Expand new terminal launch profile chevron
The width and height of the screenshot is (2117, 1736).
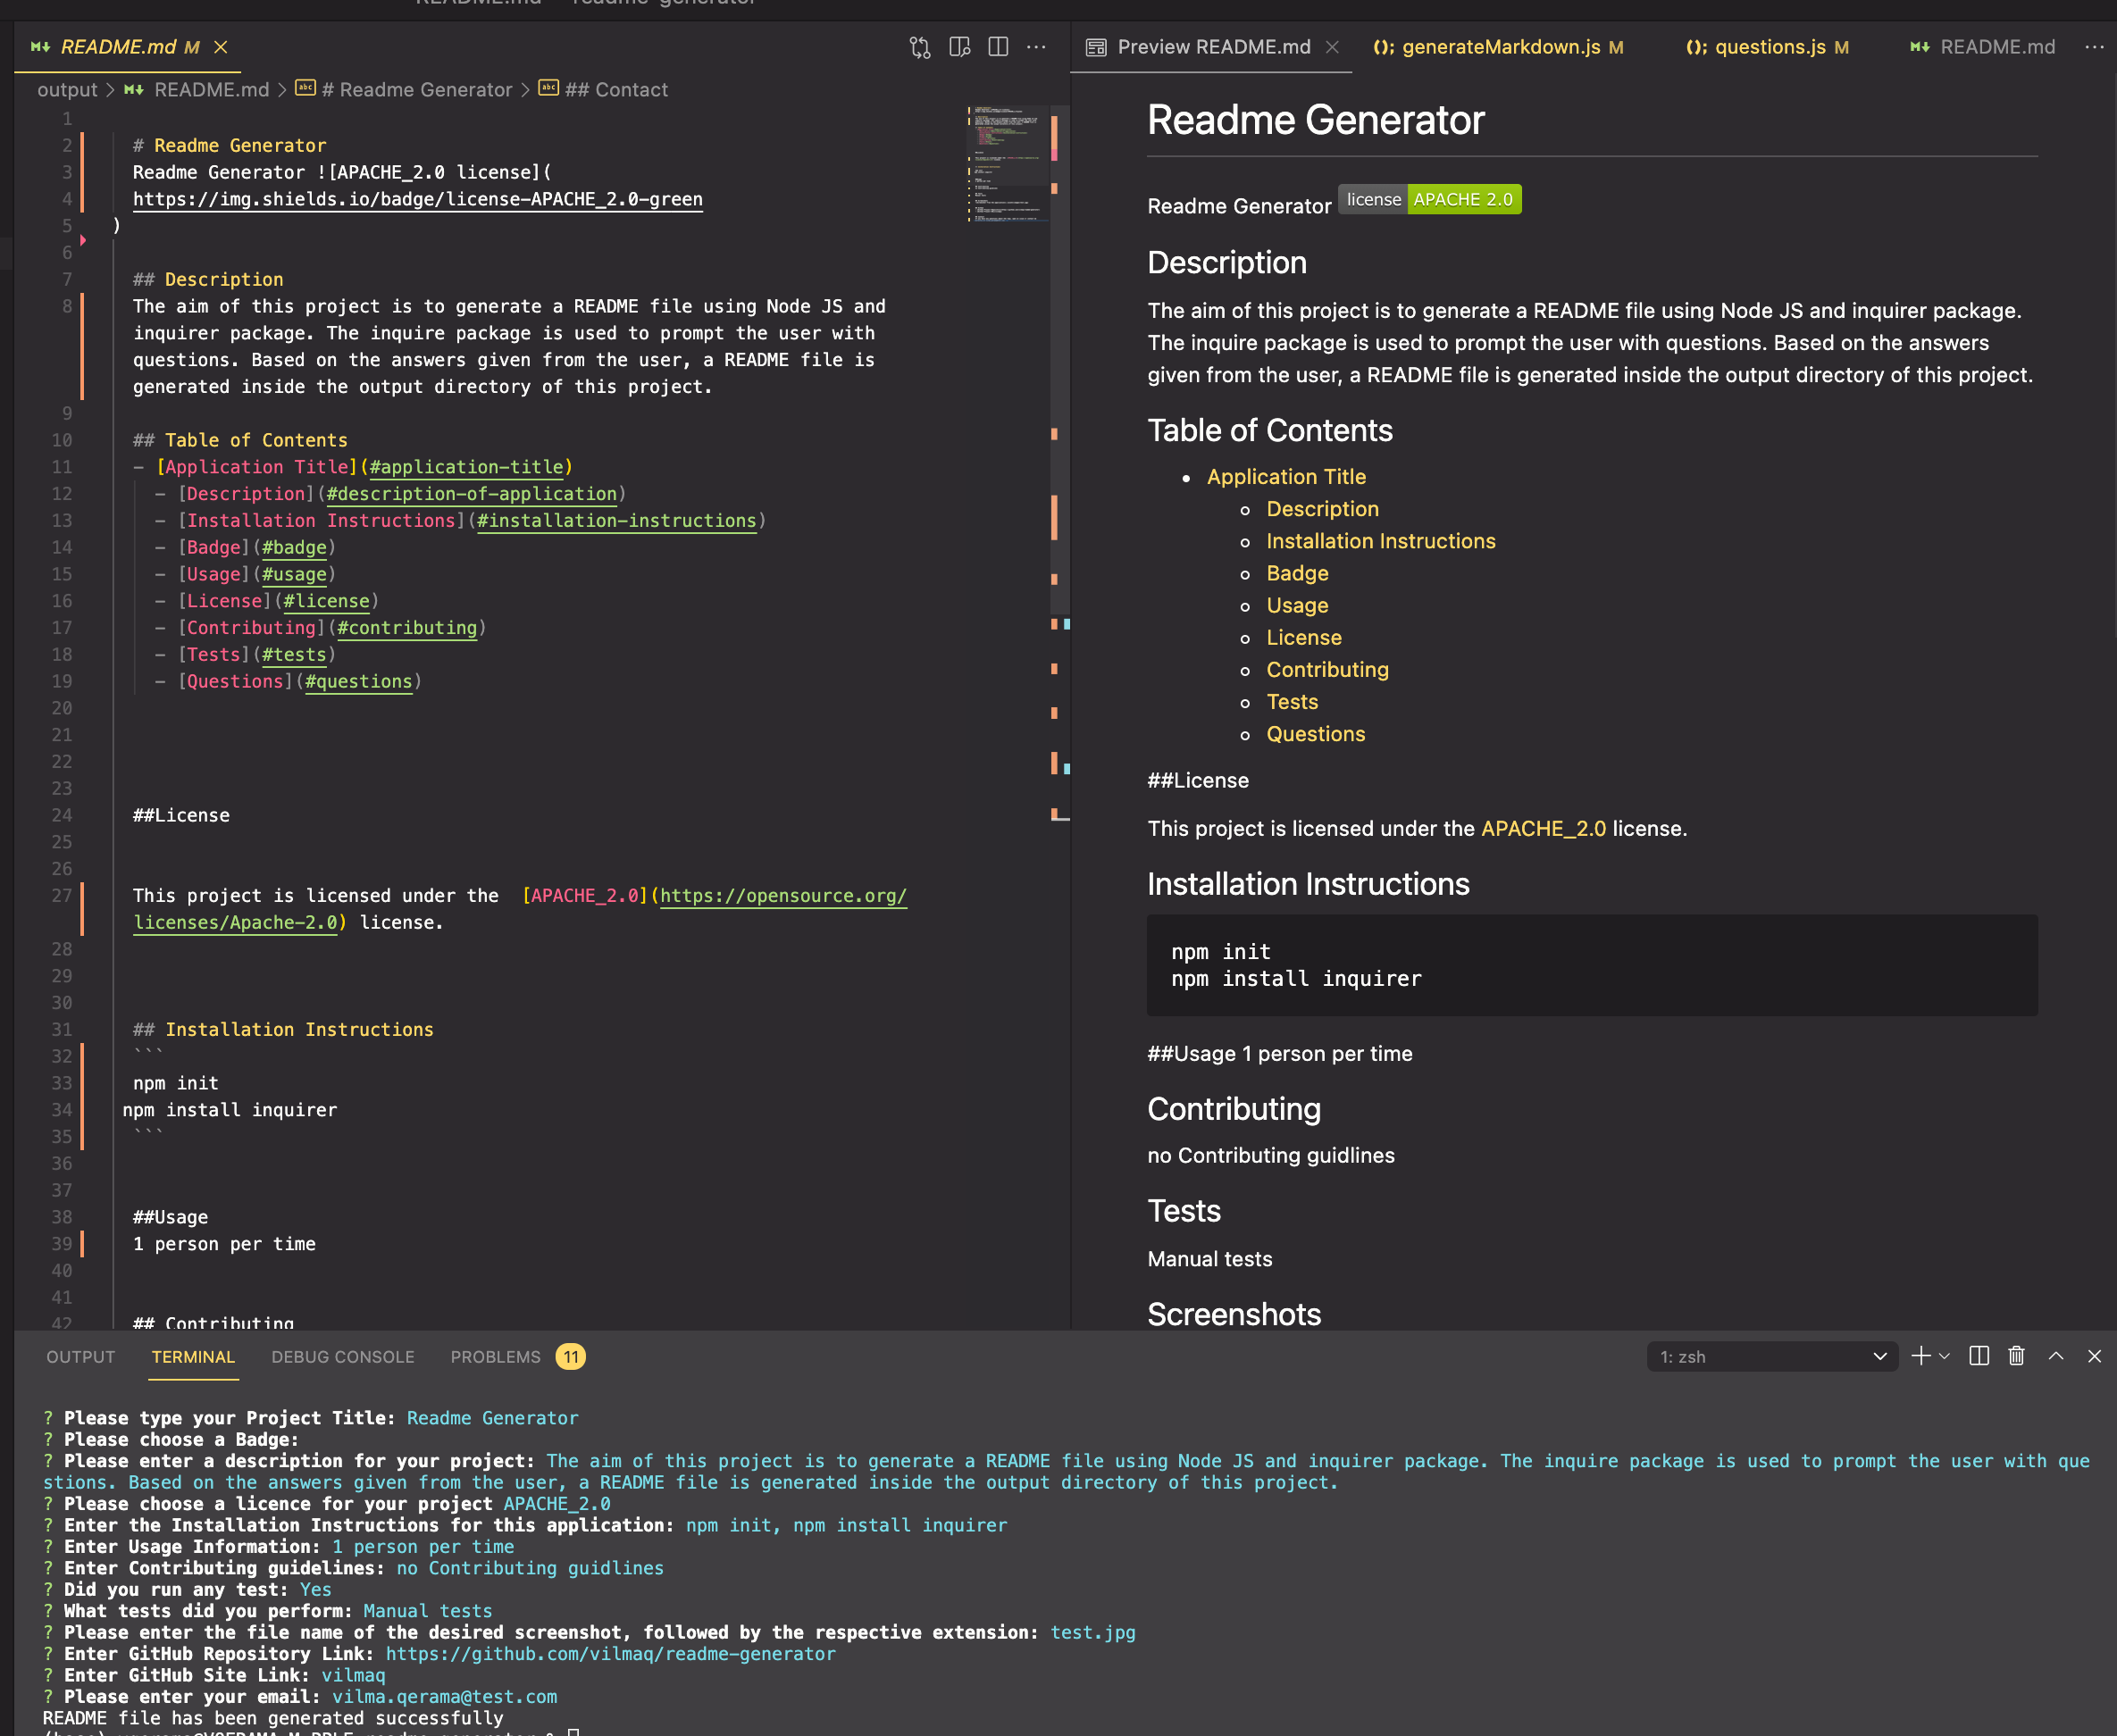(x=1944, y=1356)
